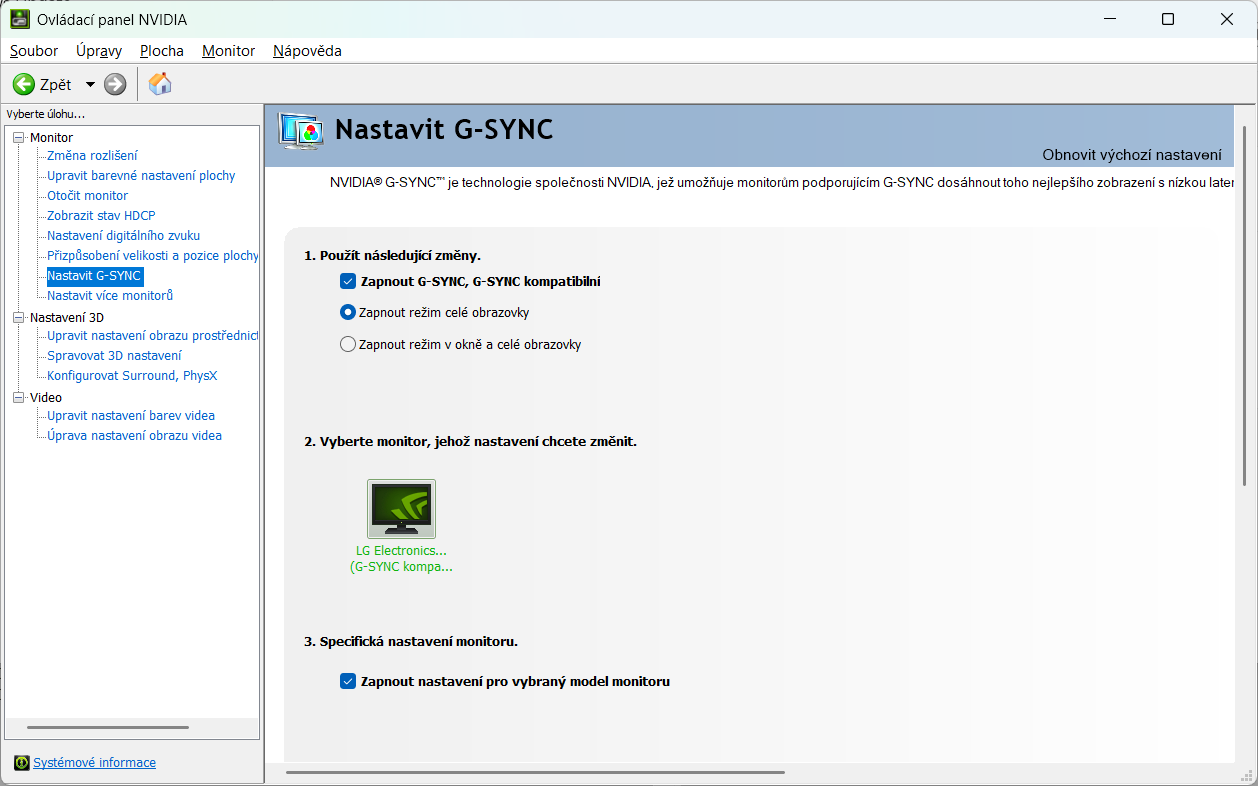Collapse the Monitor tree section
This screenshot has width=1258, height=786.
point(18,137)
